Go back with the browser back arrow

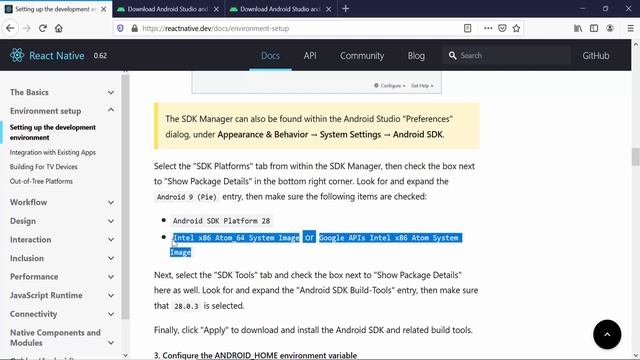[x=10, y=28]
